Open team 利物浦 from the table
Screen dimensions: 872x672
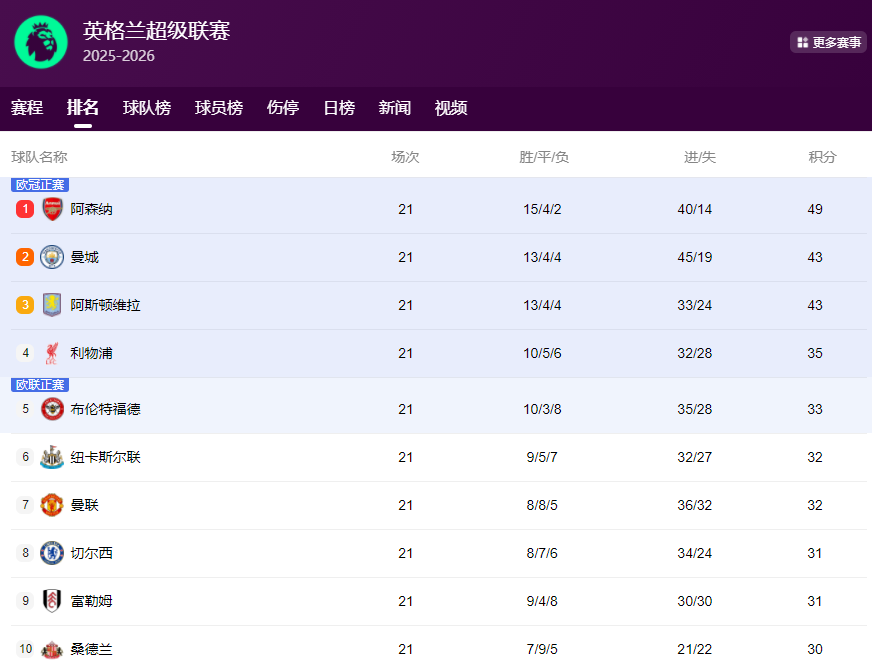pyautogui.click(x=91, y=353)
